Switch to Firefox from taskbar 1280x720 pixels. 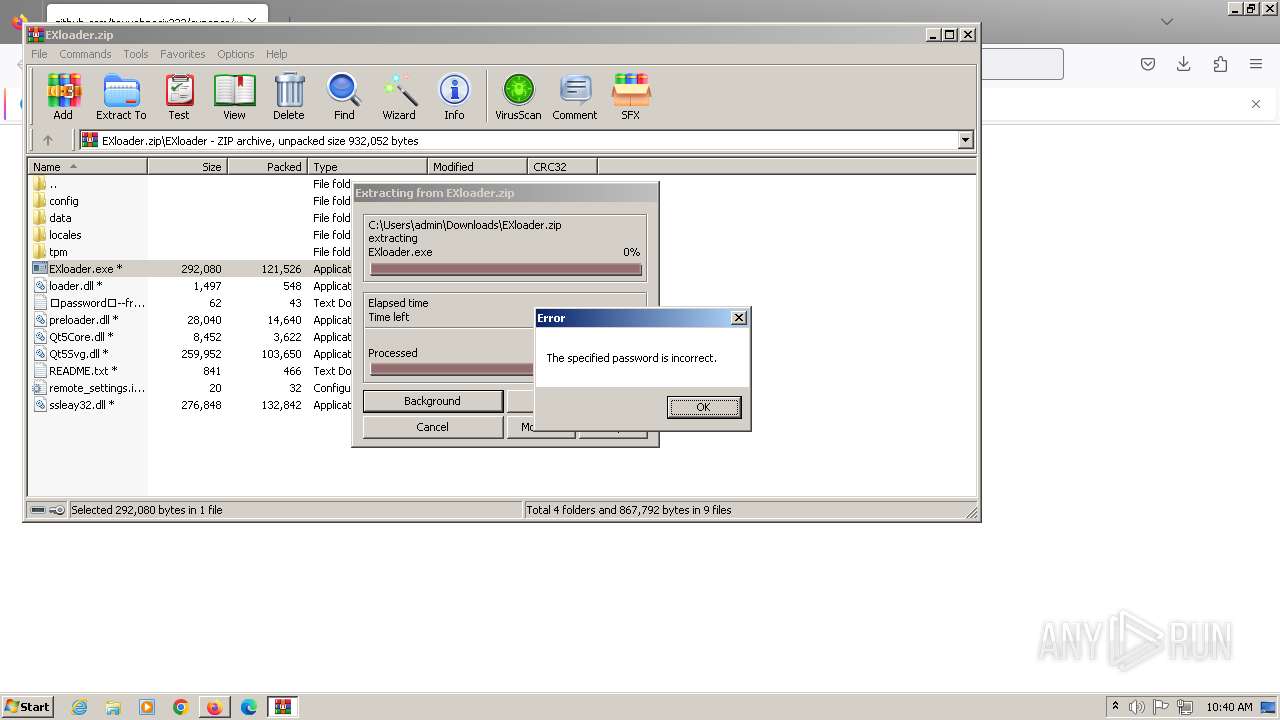[214, 707]
